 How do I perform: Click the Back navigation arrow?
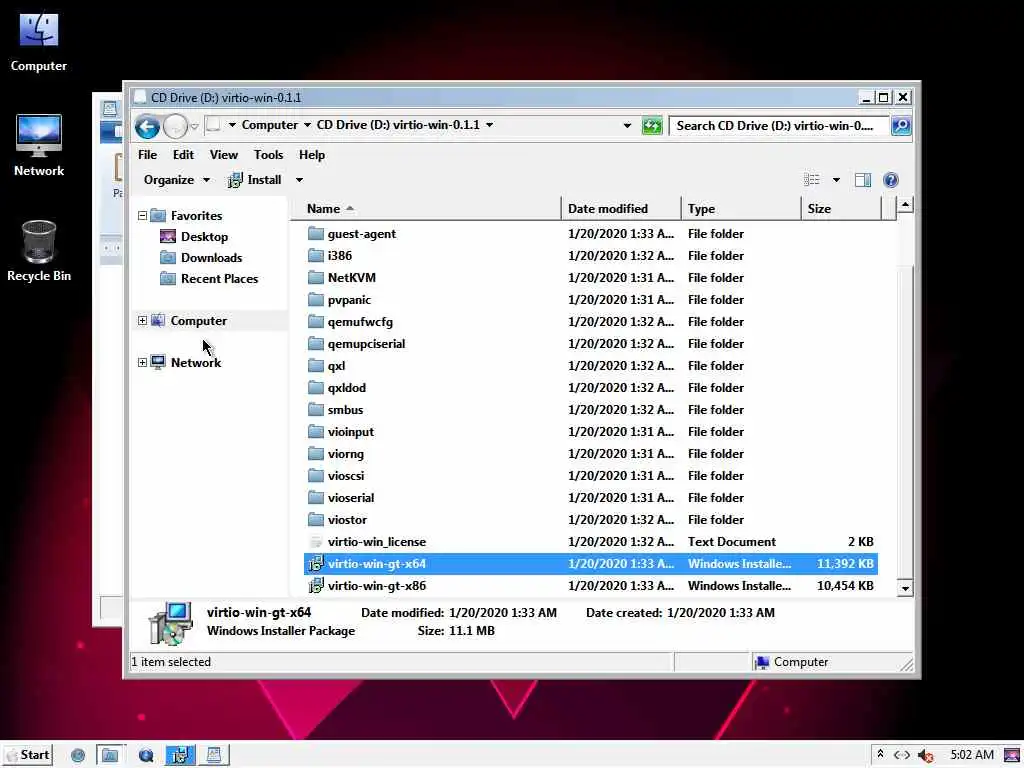(x=148, y=126)
